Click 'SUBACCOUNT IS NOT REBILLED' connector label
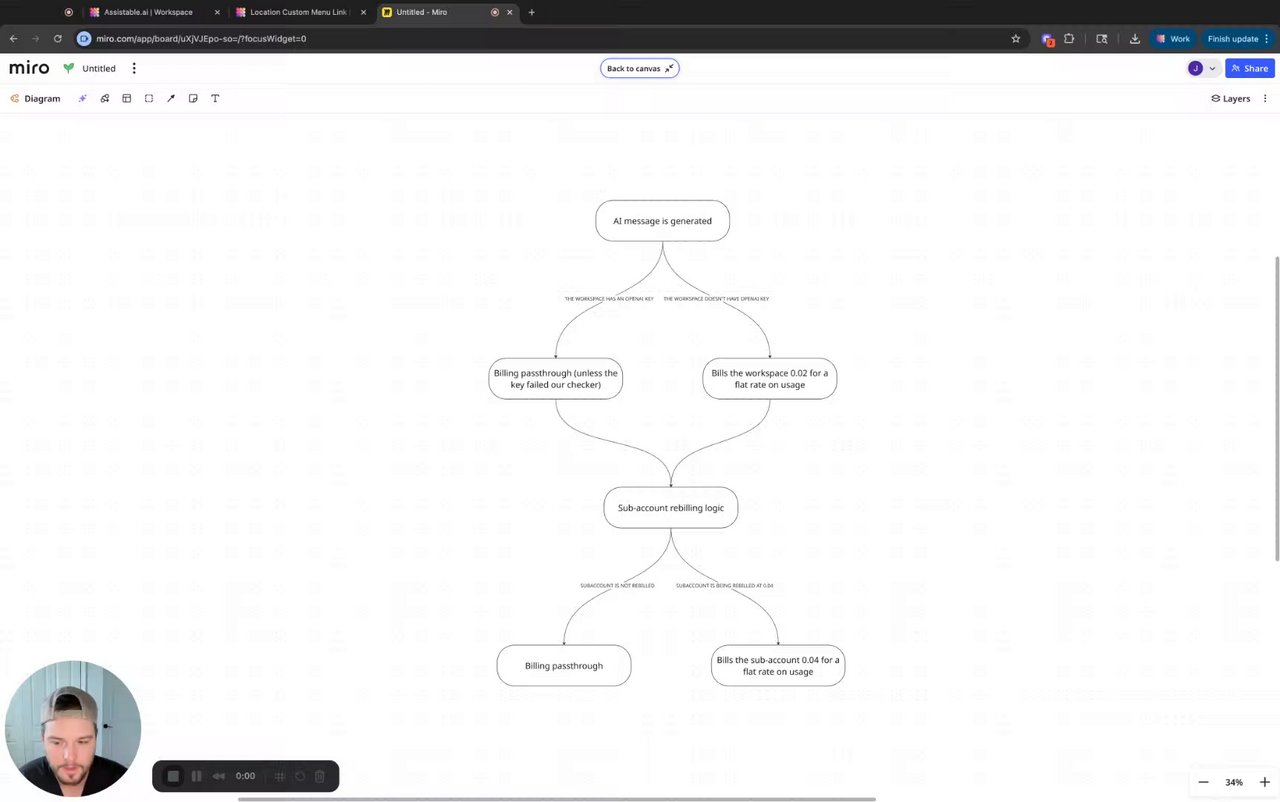Screen dimensions: 1280x802 [617, 585]
